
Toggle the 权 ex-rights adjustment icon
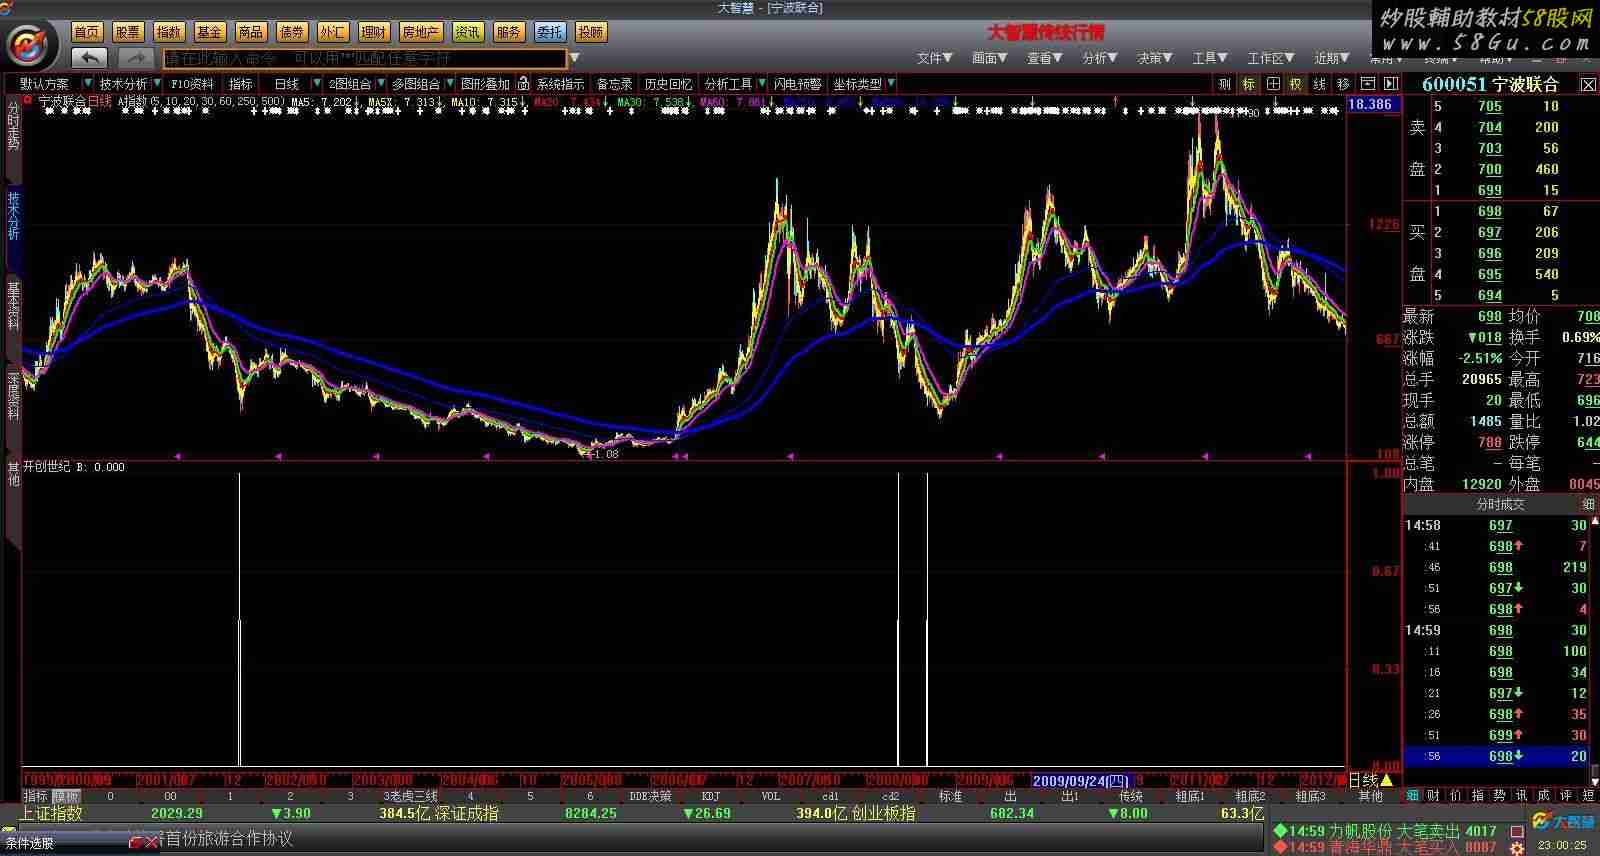point(1296,84)
